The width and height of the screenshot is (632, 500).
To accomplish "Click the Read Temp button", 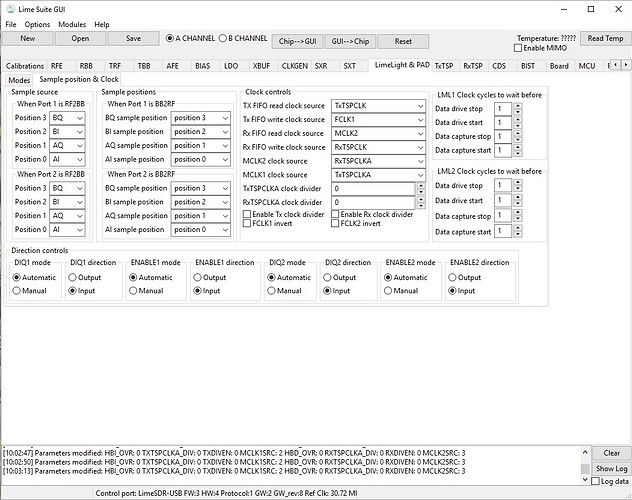I will tap(606, 39).
